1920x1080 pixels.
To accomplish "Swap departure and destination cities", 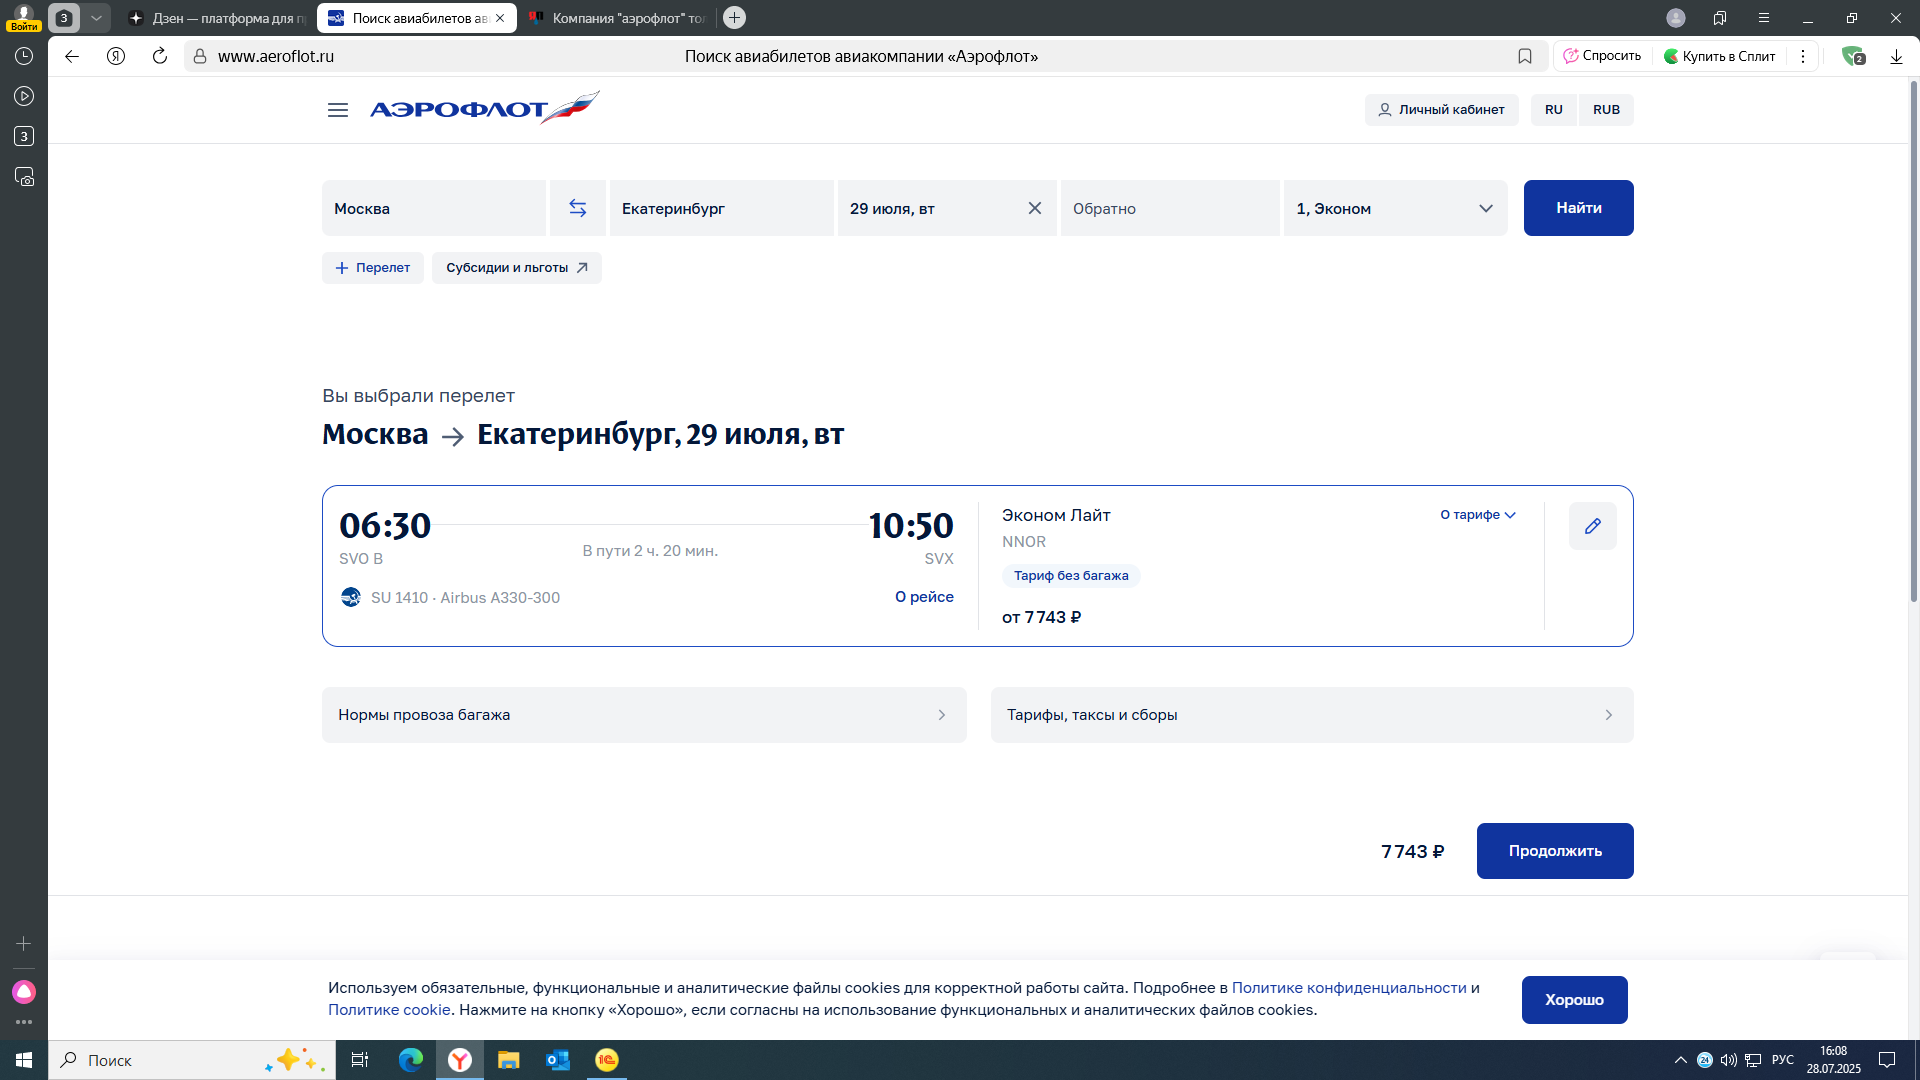I will pos(578,208).
